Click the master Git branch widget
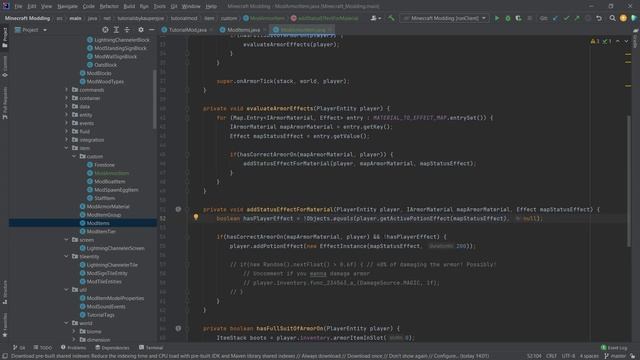The width and height of the screenshot is (640, 360). [x=616, y=356]
